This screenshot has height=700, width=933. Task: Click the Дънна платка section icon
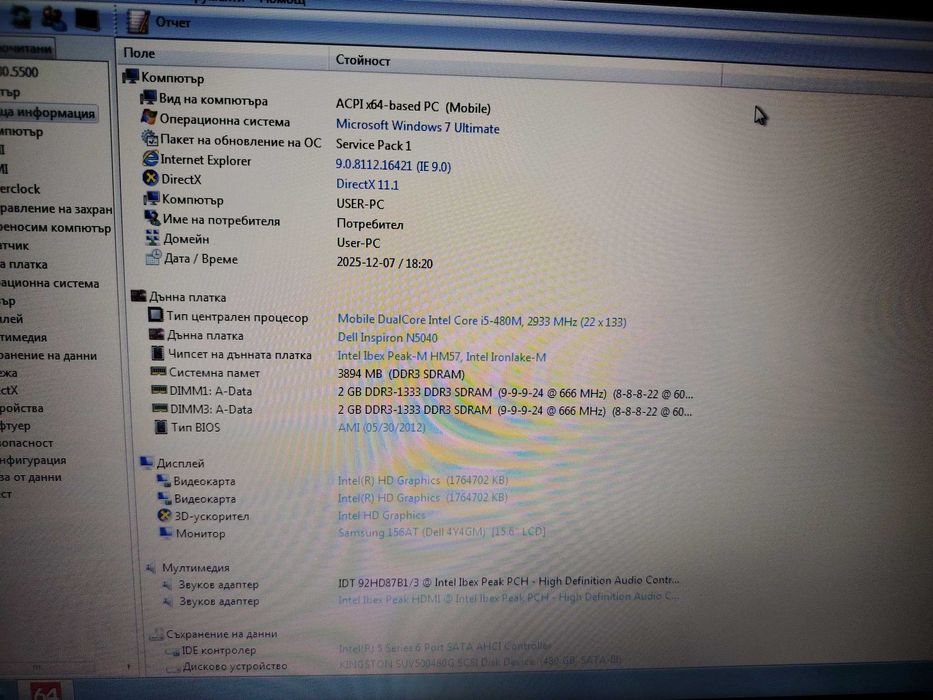tap(139, 296)
